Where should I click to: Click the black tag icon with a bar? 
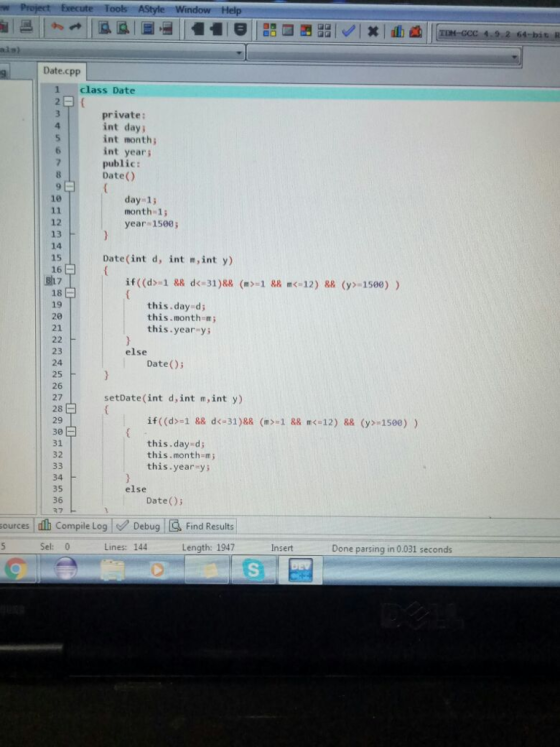pos(217,30)
